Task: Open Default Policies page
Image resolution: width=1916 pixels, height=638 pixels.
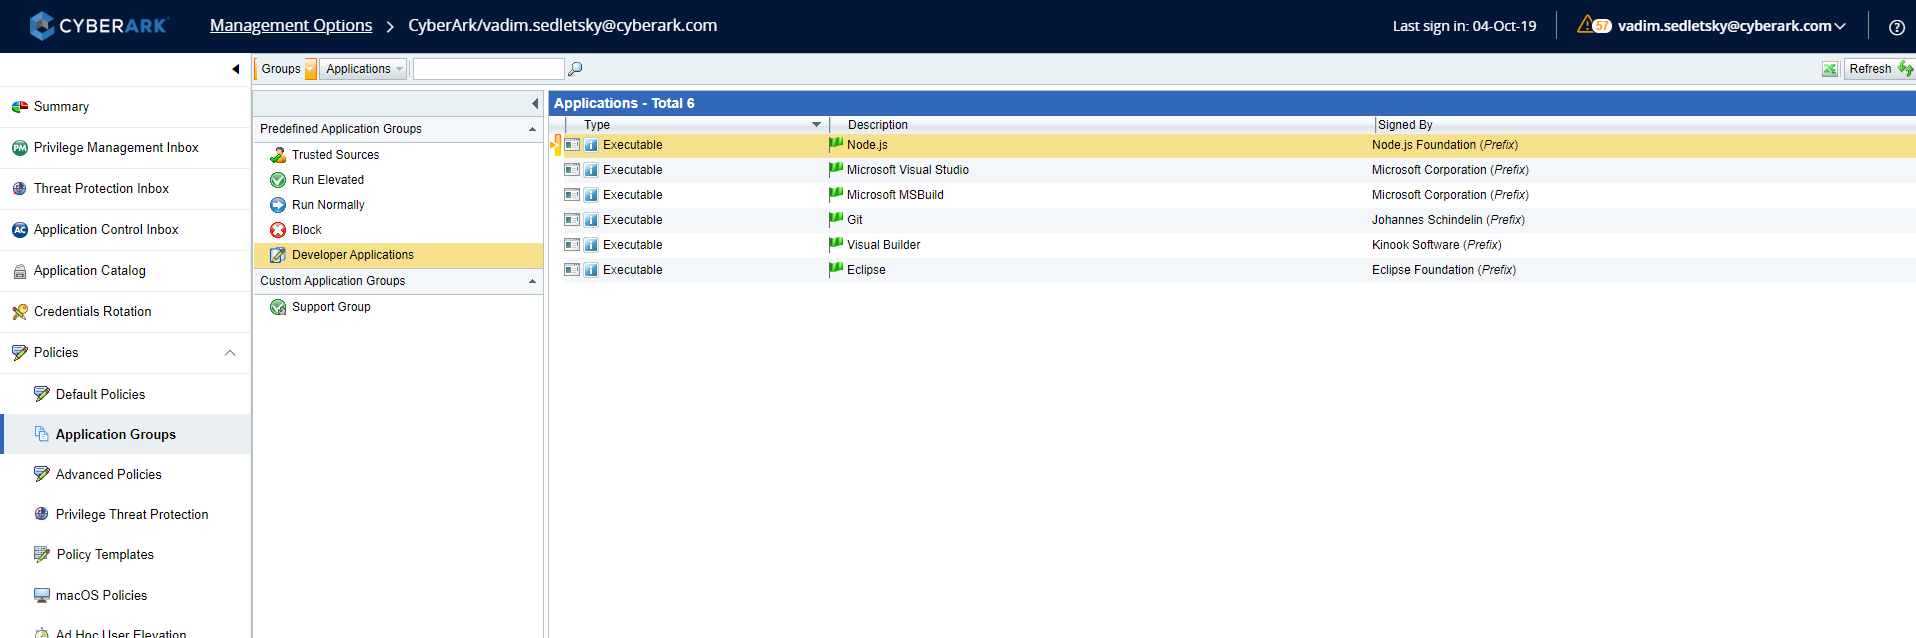Action: (x=100, y=394)
